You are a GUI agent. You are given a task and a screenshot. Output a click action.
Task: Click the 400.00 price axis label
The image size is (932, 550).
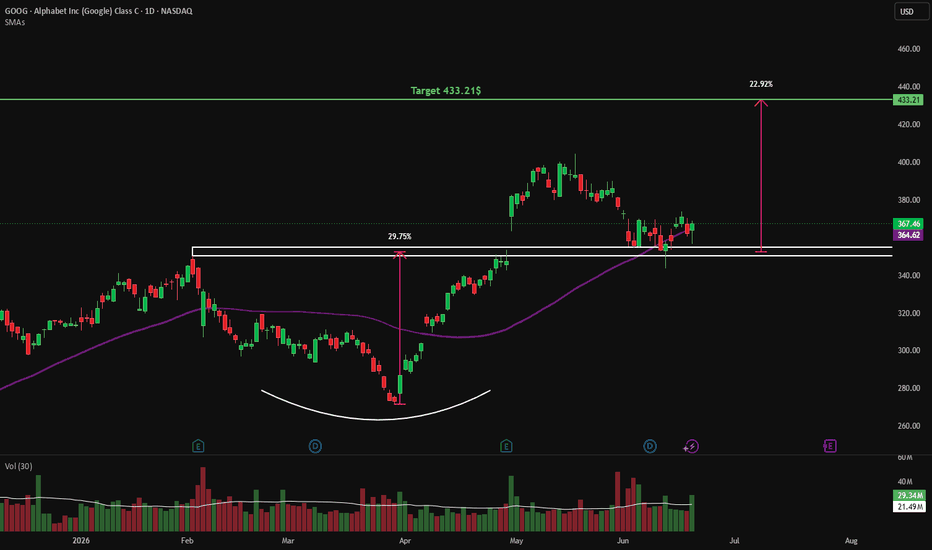tap(909, 162)
